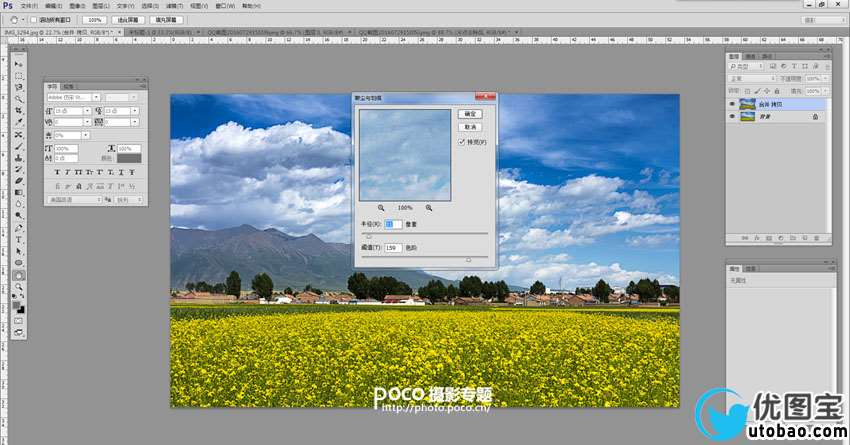Click the 适合屏幕 button
This screenshot has width=850, height=445.
click(x=128, y=20)
